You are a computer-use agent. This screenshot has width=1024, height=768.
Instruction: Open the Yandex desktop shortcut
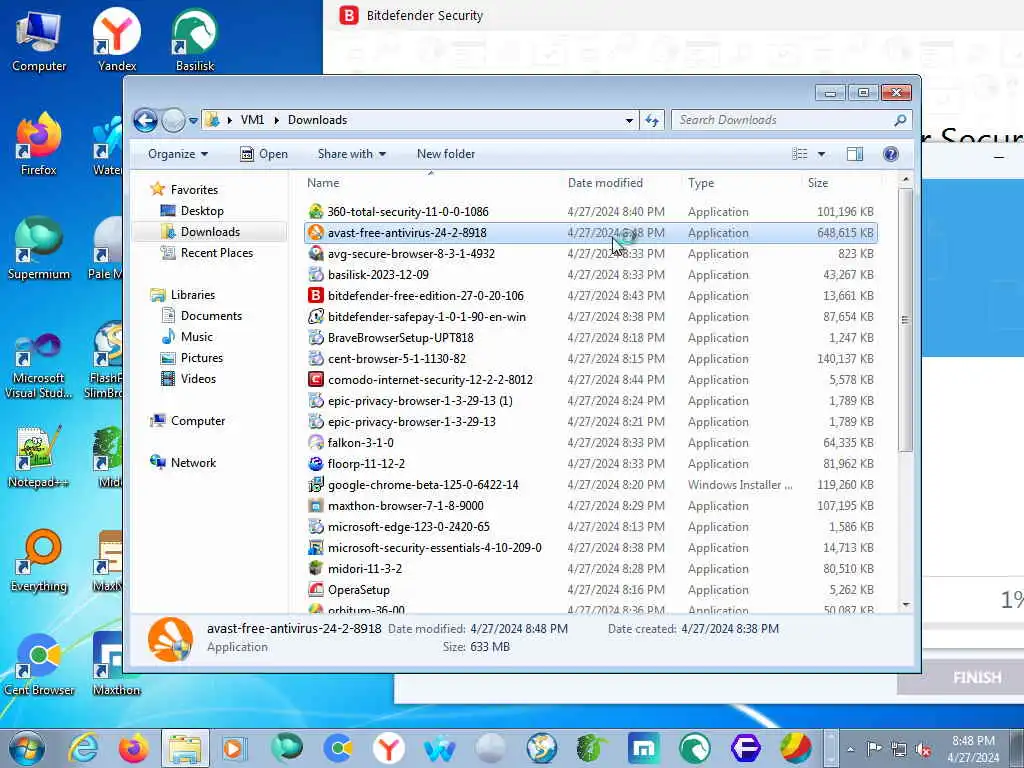[x=117, y=40]
